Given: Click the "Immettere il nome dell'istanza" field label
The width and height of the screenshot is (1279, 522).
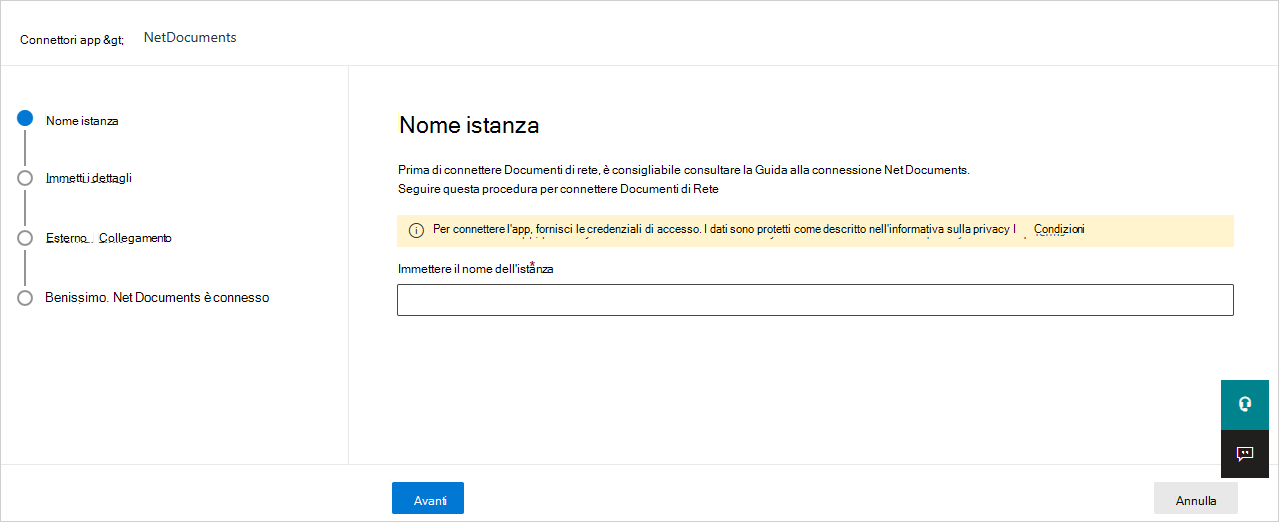Looking at the screenshot, I should pyautogui.click(x=475, y=269).
